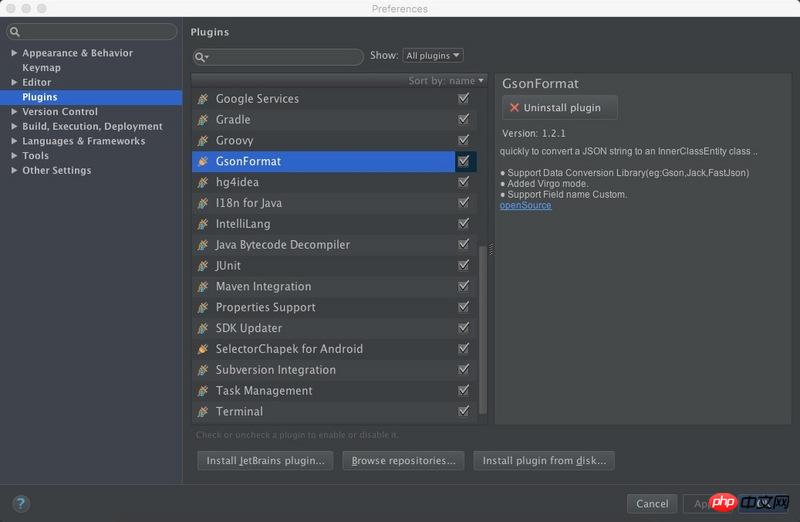Image resolution: width=800 pixels, height=522 pixels.
Task: Select Keymap in the settings sidebar
Action: [x=41, y=68]
